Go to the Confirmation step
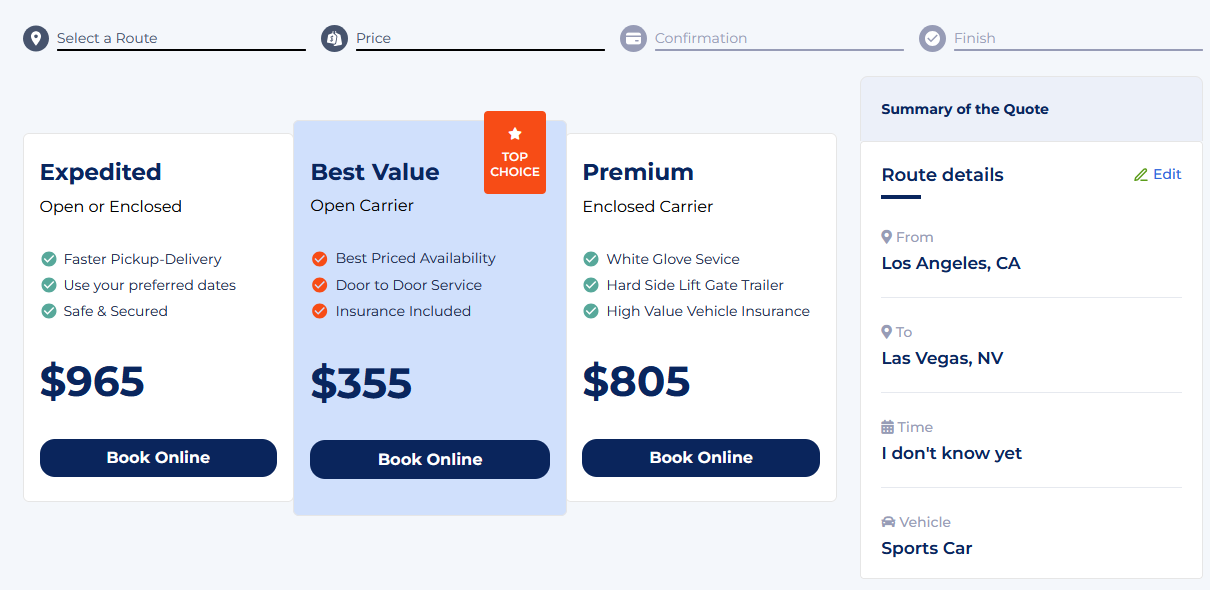 click(x=701, y=38)
